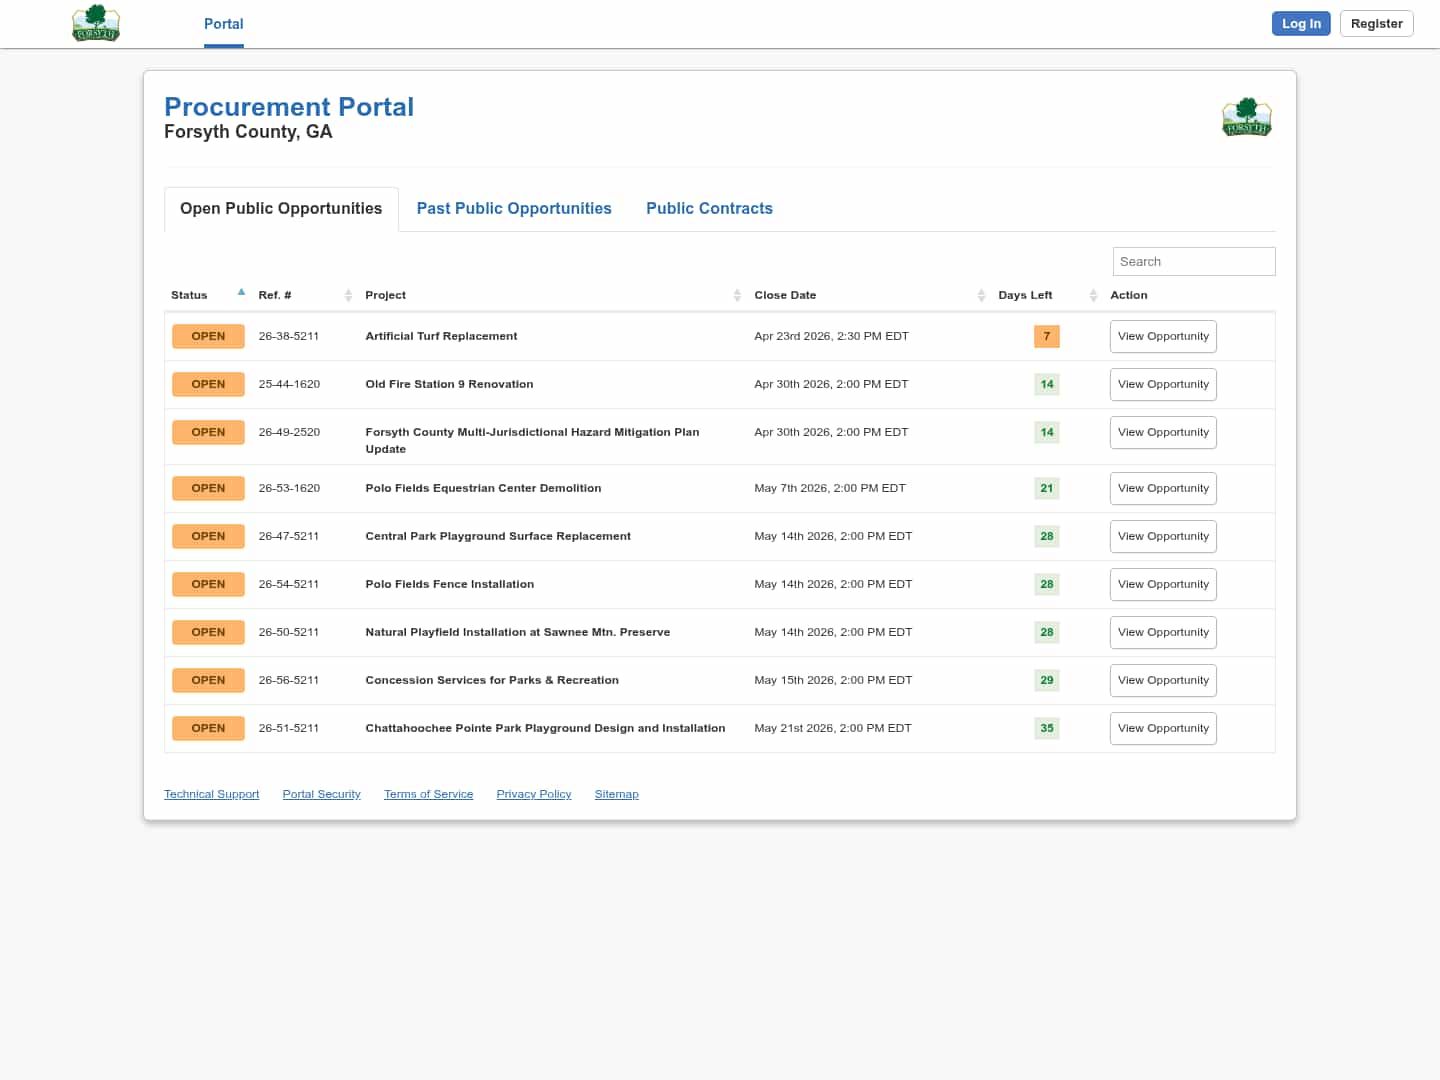Open the Technical Support link
This screenshot has width=1440, height=1080.
tap(211, 794)
